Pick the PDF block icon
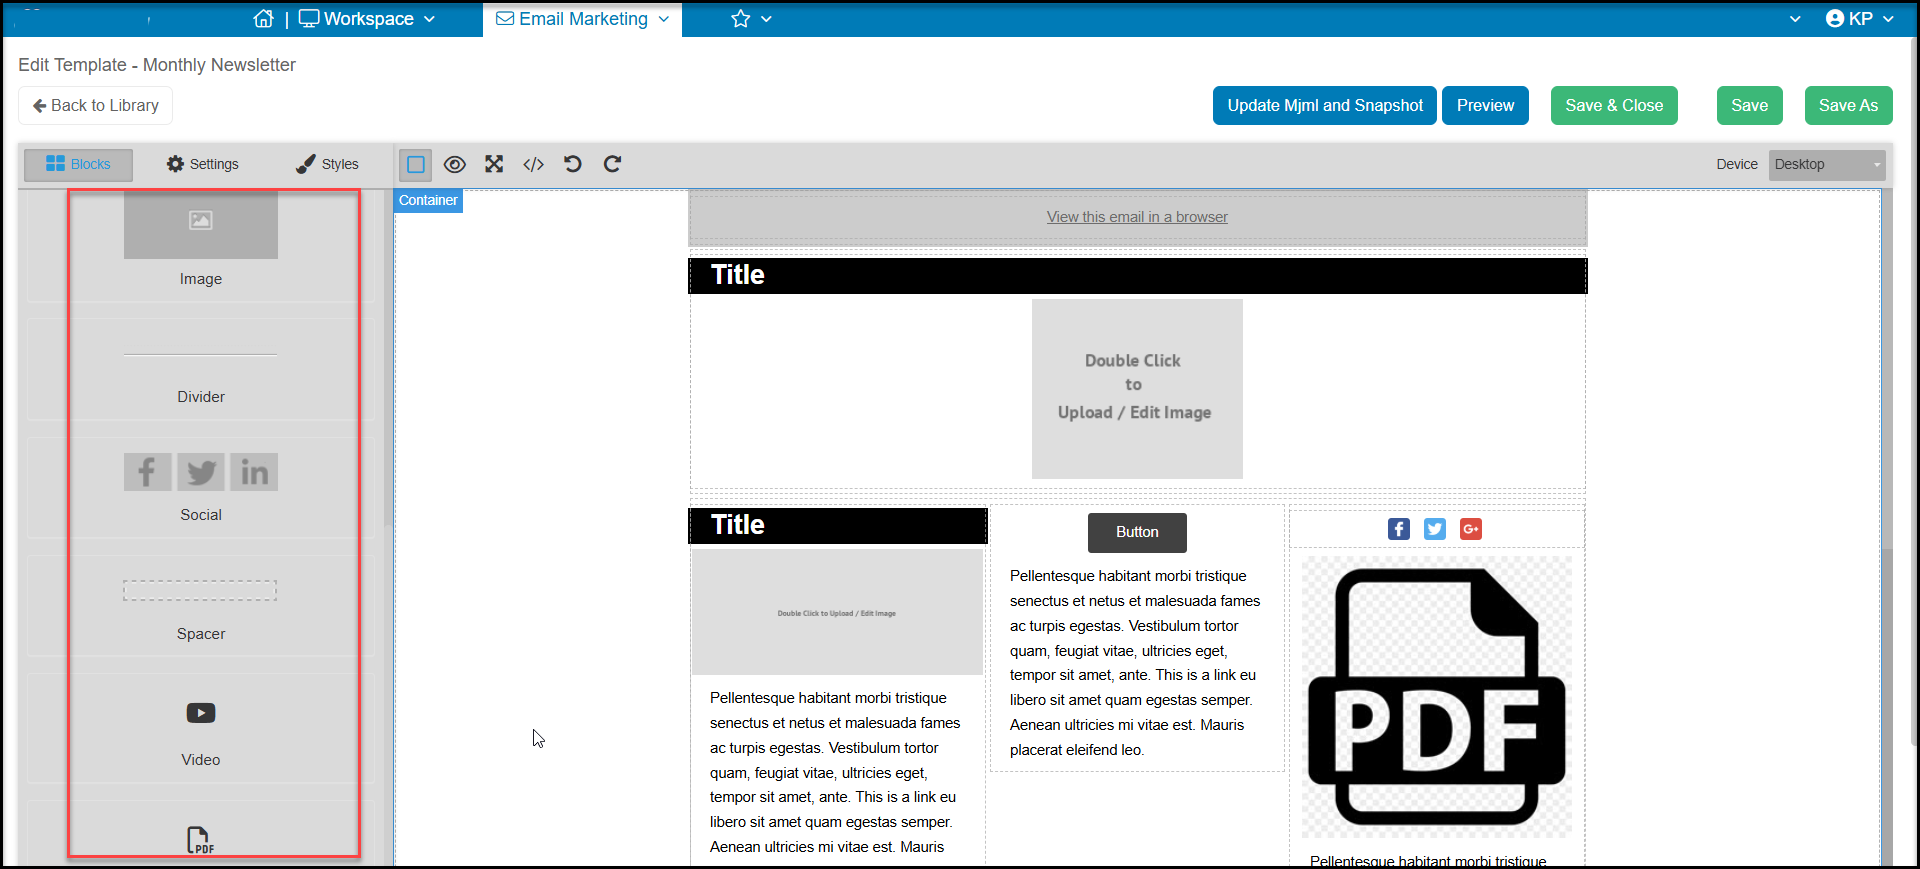1920x869 pixels. [x=201, y=840]
